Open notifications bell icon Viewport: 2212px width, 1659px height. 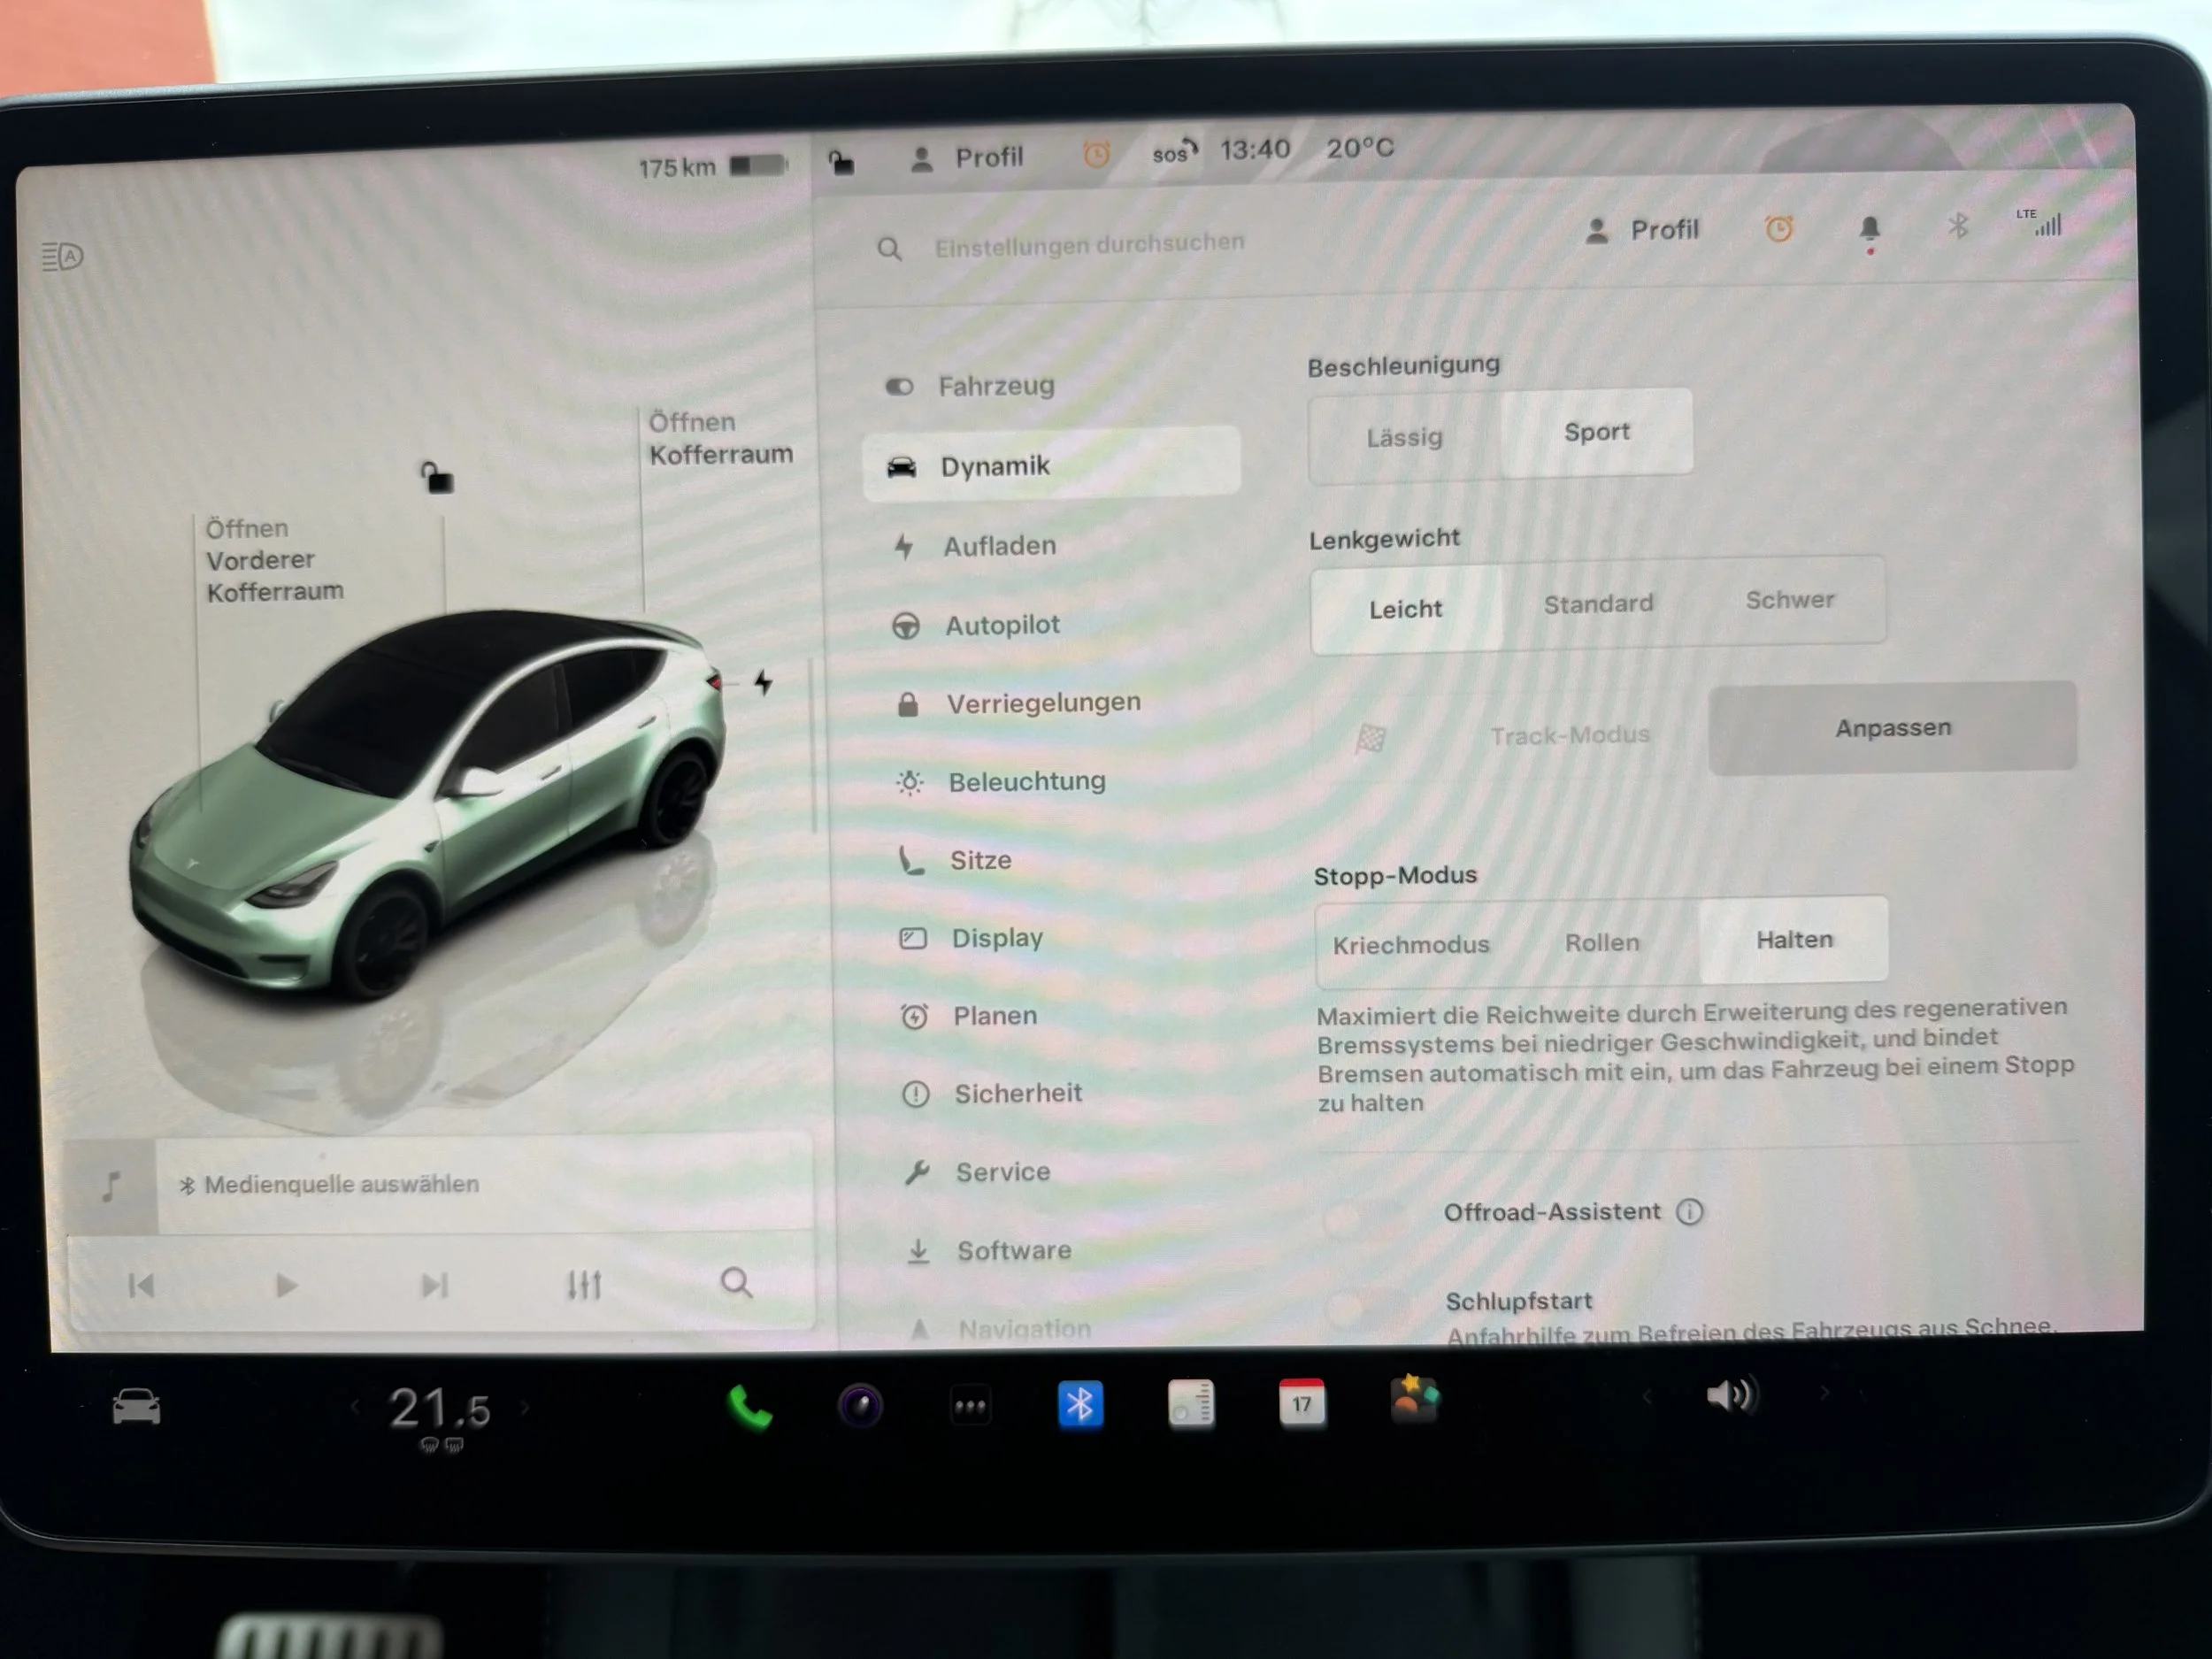tap(1870, 231)
